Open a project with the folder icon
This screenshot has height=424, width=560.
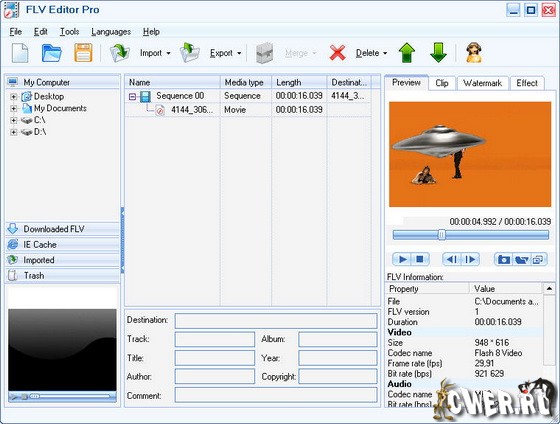point(51,53)
